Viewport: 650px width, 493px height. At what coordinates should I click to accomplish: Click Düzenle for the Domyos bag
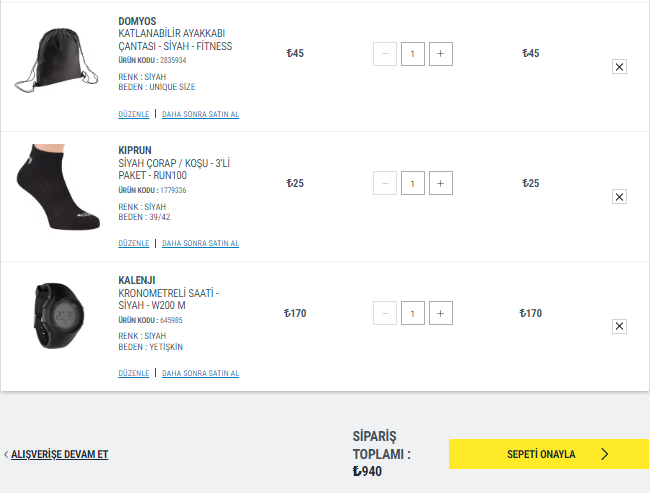133,115
